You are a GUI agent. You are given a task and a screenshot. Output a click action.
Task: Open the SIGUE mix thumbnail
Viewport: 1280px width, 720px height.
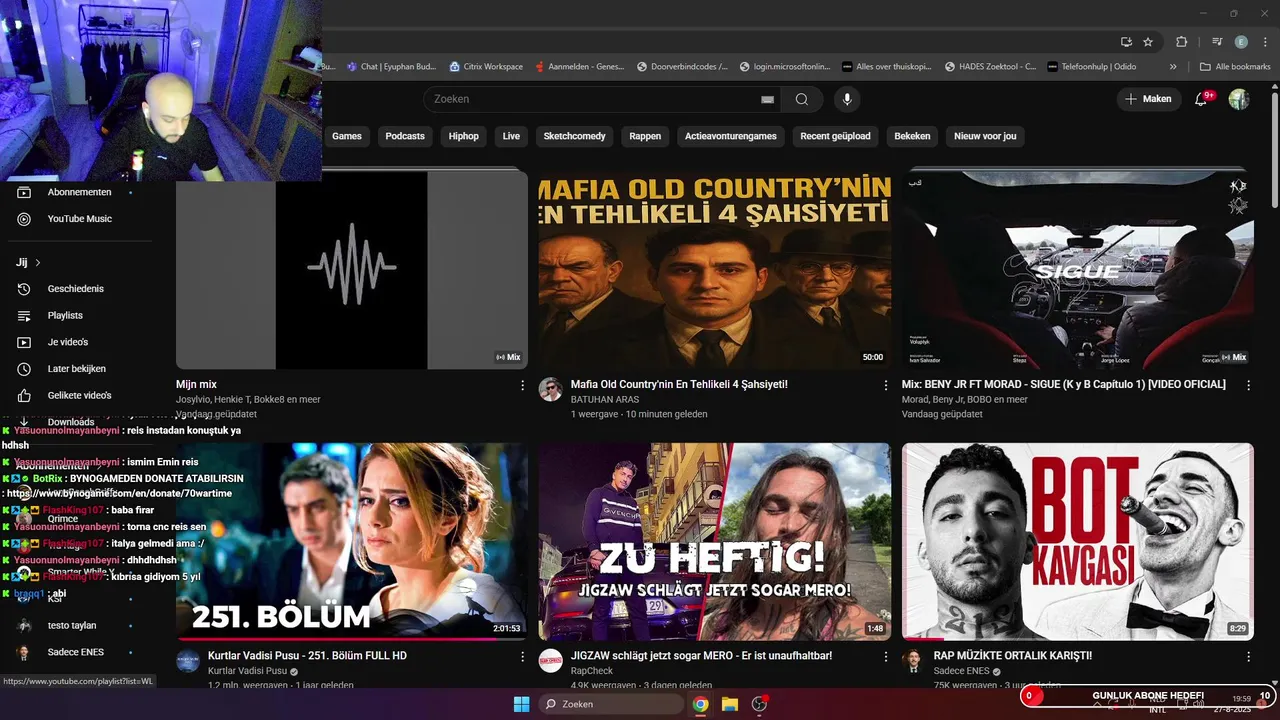[1078, 270]
